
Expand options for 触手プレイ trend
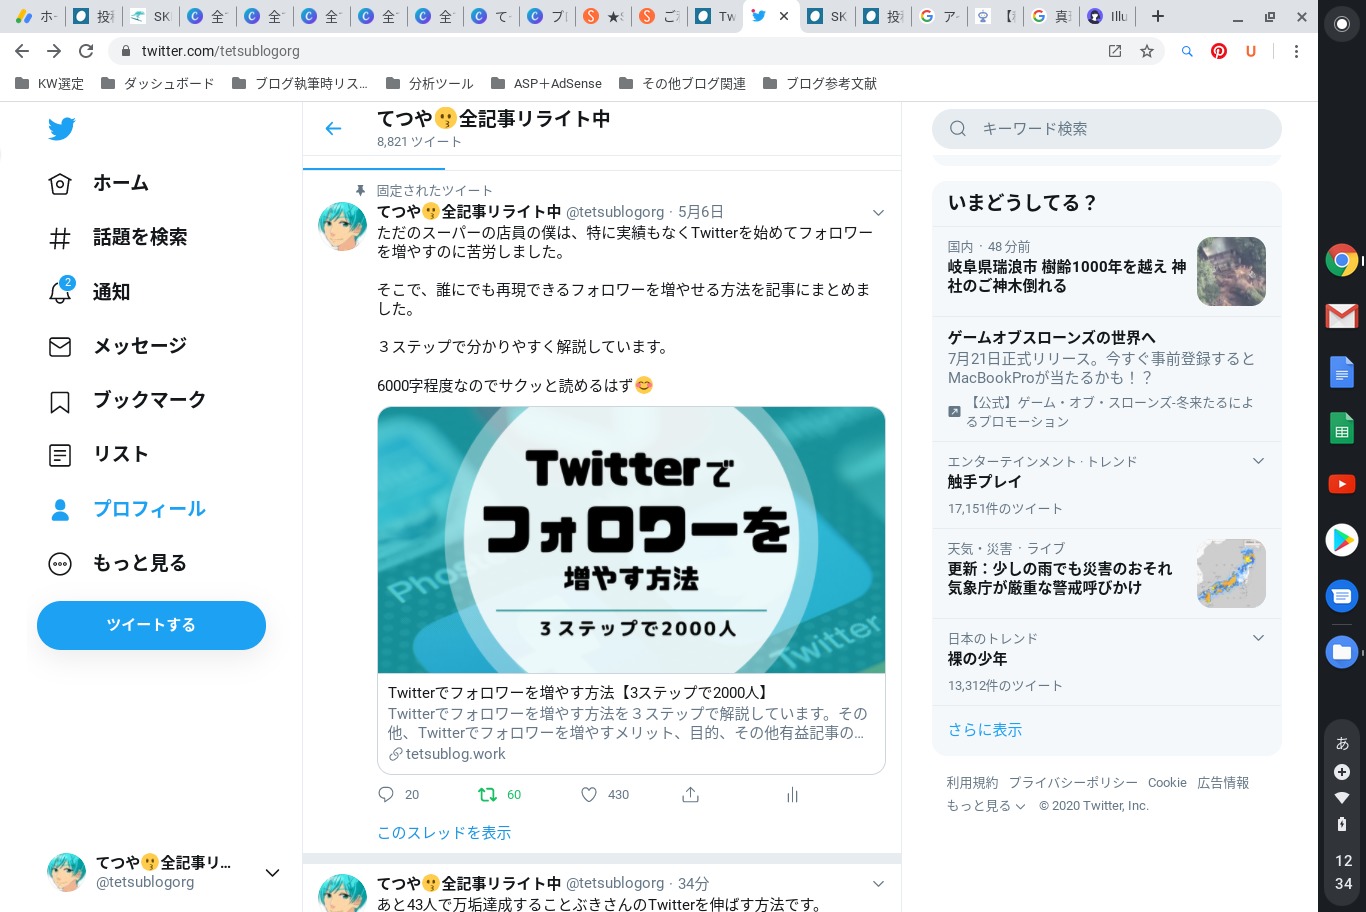point(1258,461)
